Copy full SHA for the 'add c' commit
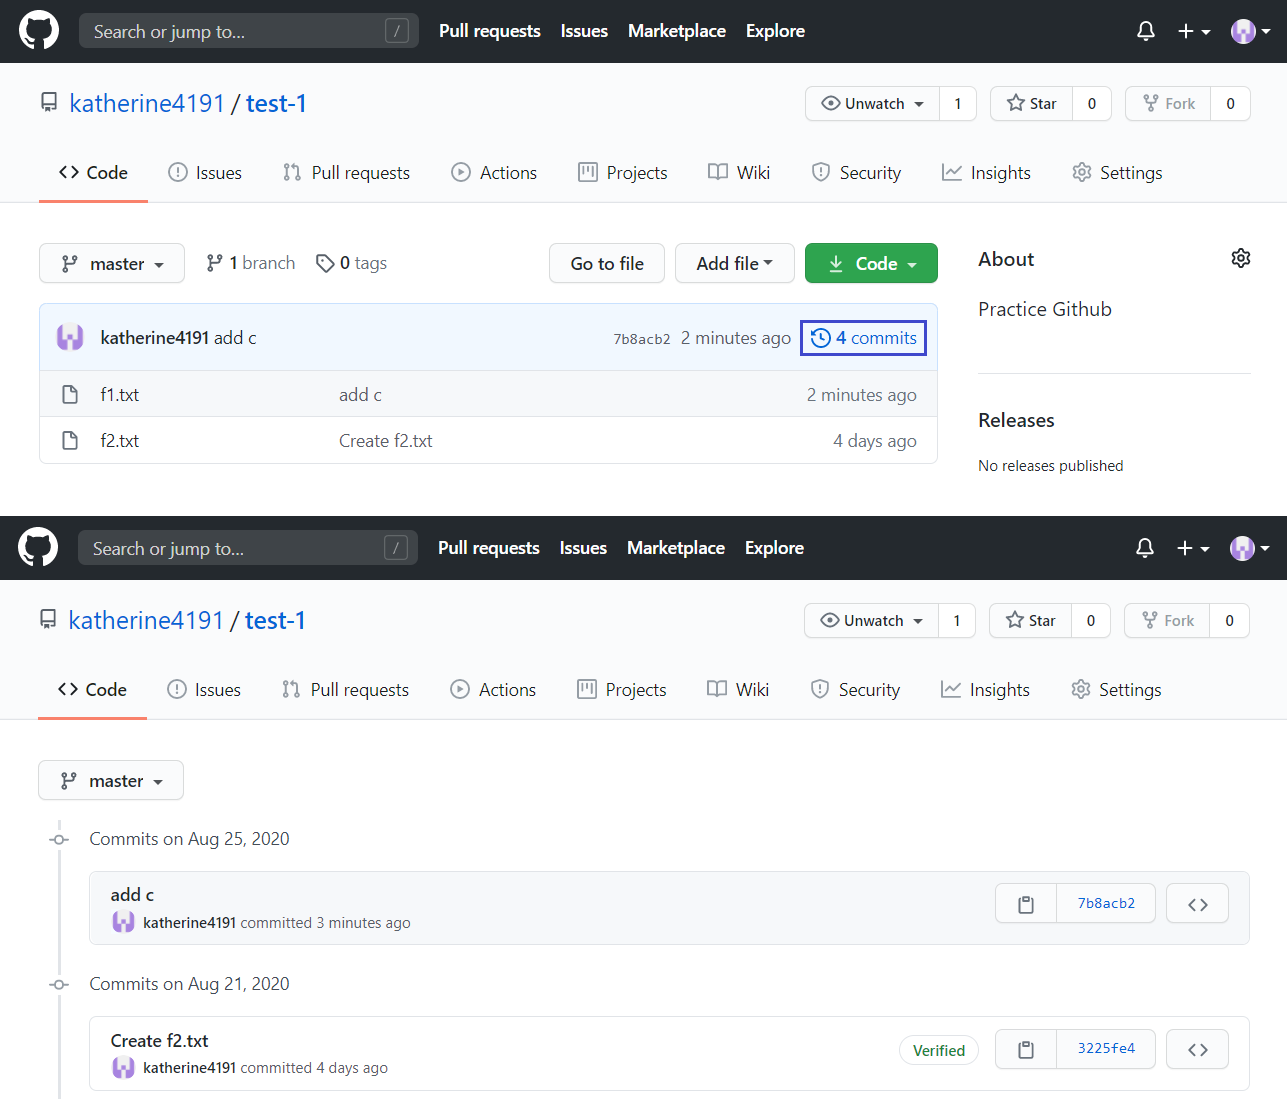Screen dimensions: 1287x1100 (x=1026, y=904)
